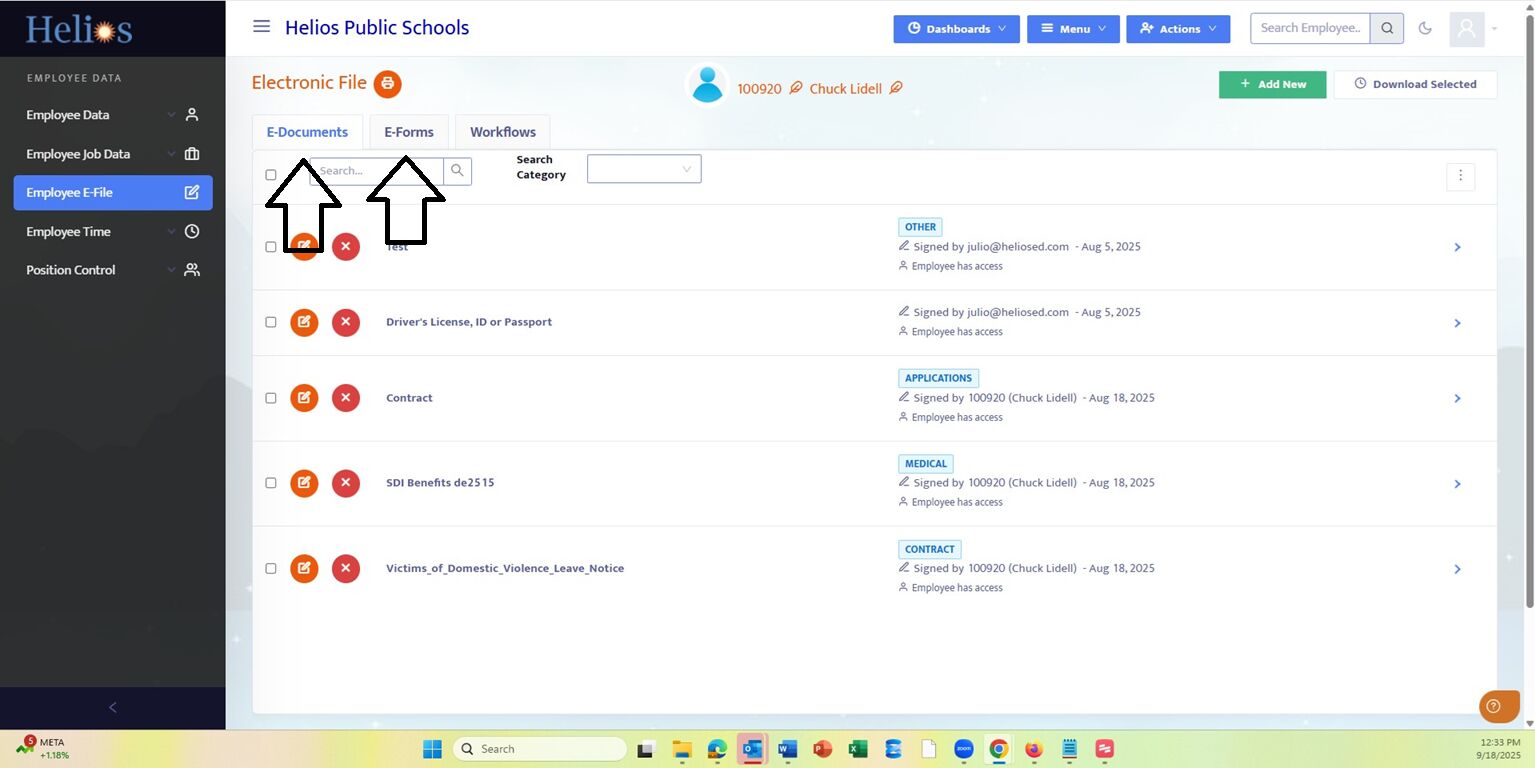Screen dimensions: 1535x768
Task: Open Zoom from the taskbar
Action: 964,749
